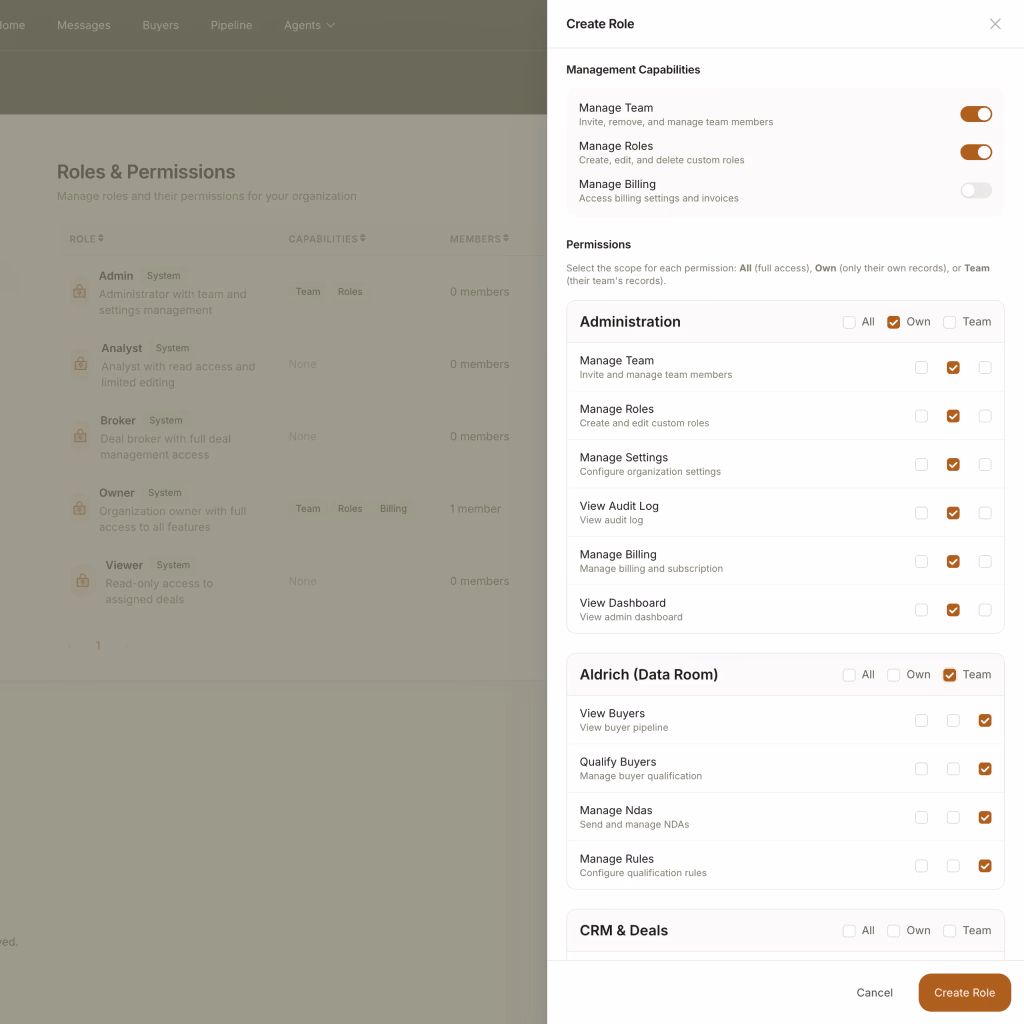Select page 1 in the pagination

click(97, 645)
